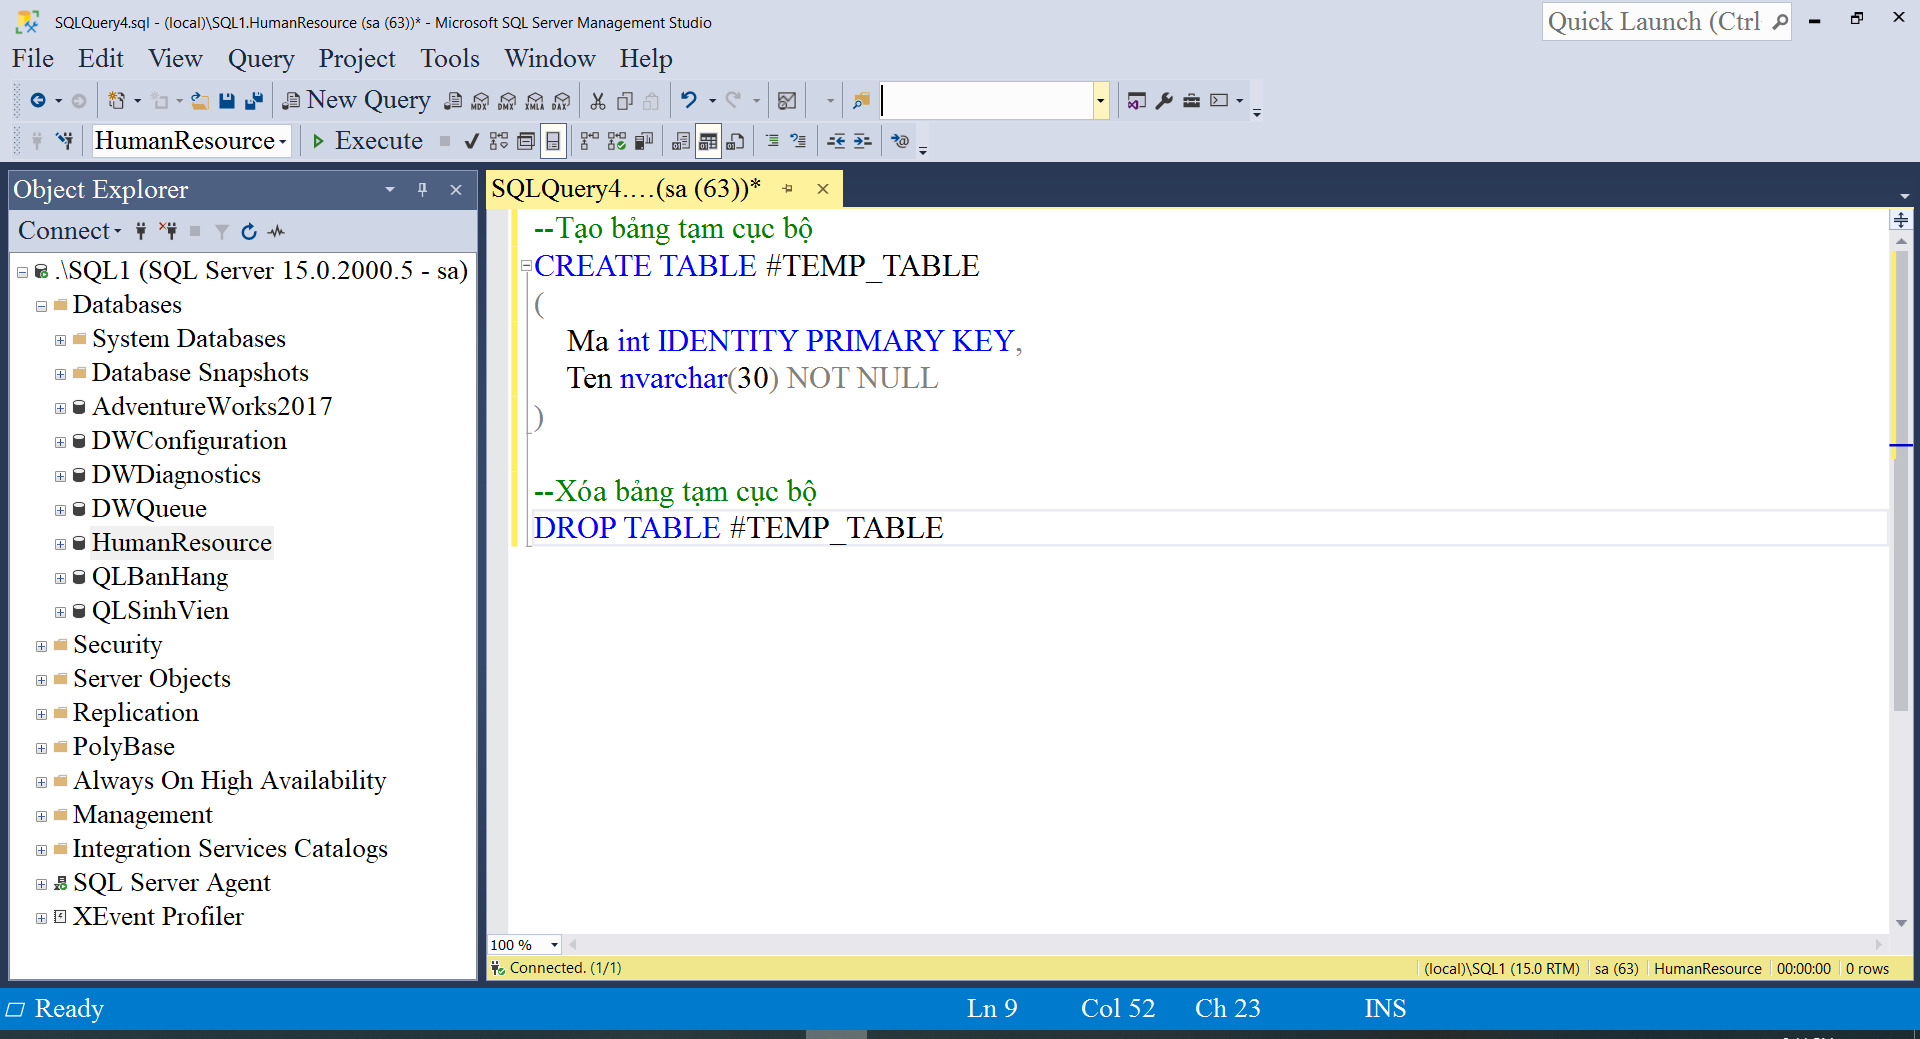The width and height of the screenshot is (1920, 1039).
Task: Toggle auto-hide pin on Object Explorer
Action: point(421,189)
